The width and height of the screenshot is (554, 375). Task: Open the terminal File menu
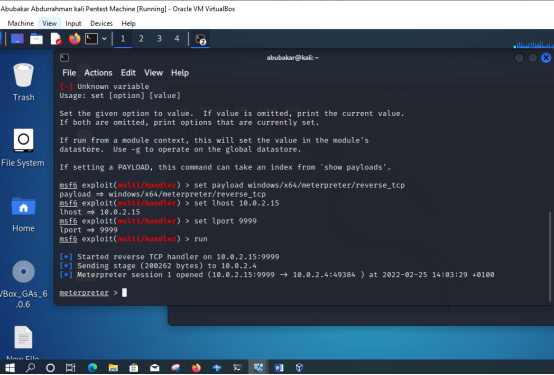pyautogui.click(x=69, y=73)
